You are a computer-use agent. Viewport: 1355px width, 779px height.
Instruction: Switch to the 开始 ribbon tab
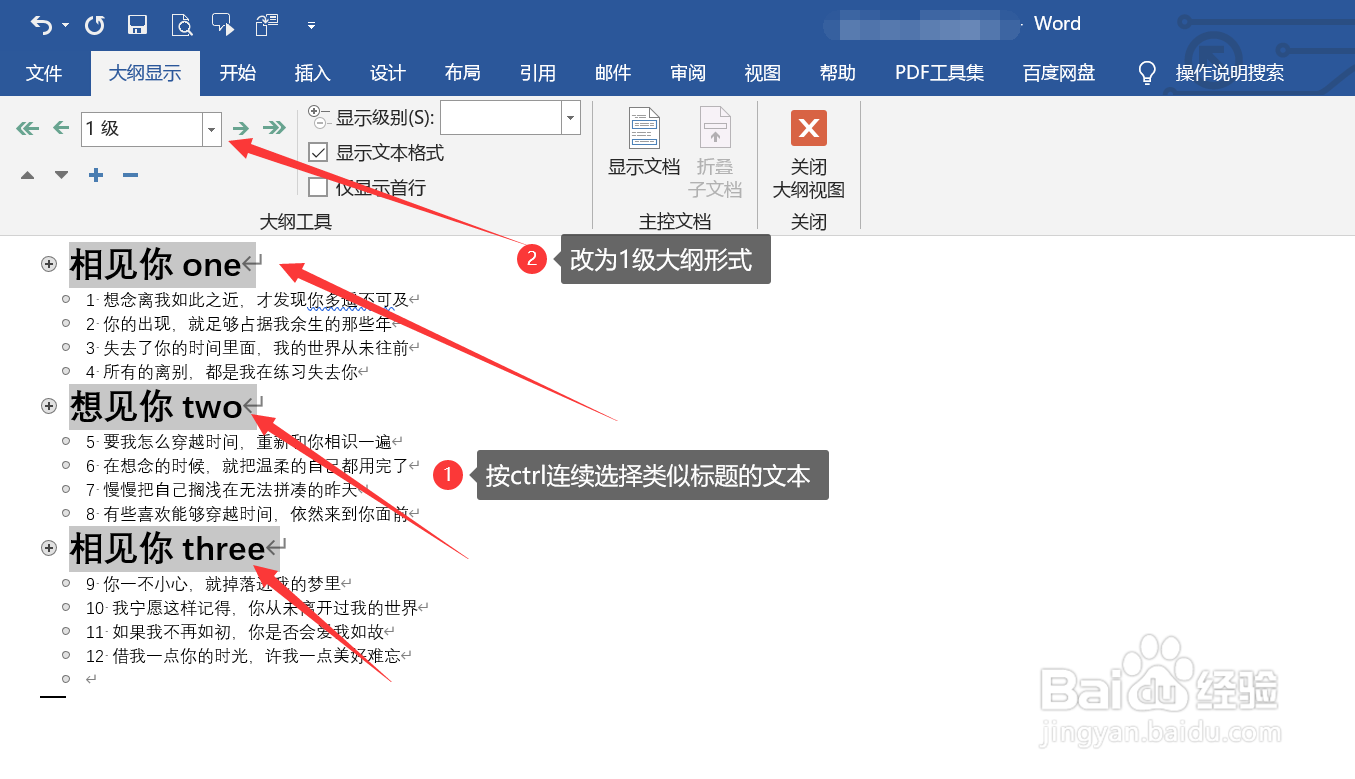coord(238,72)
